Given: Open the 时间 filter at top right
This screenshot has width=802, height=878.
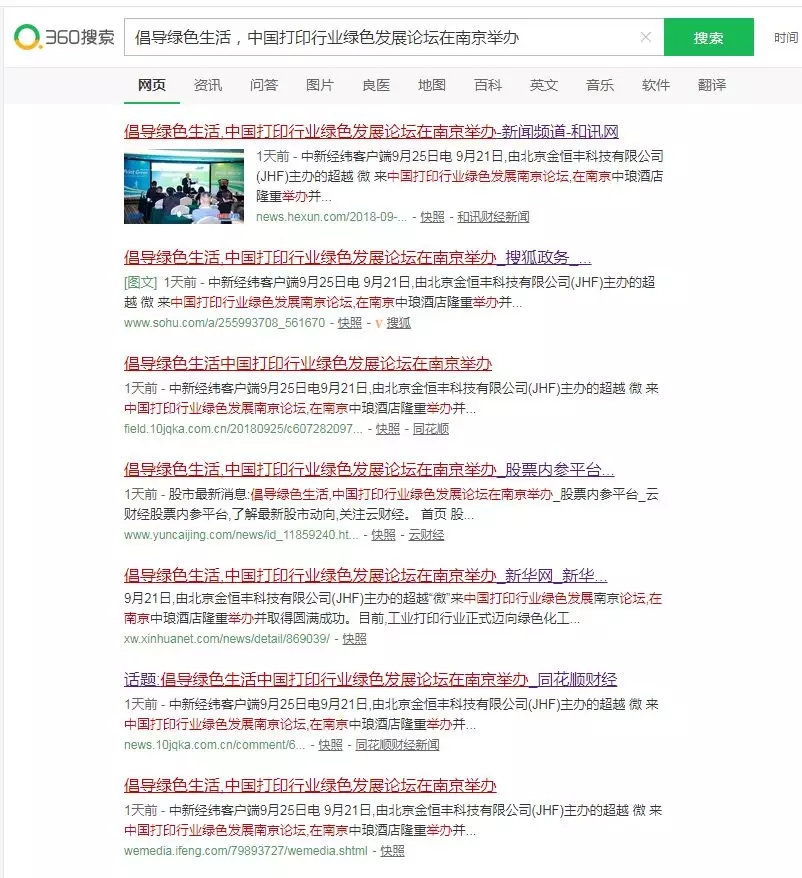Looking at the screenshot, I should point(786,38).
